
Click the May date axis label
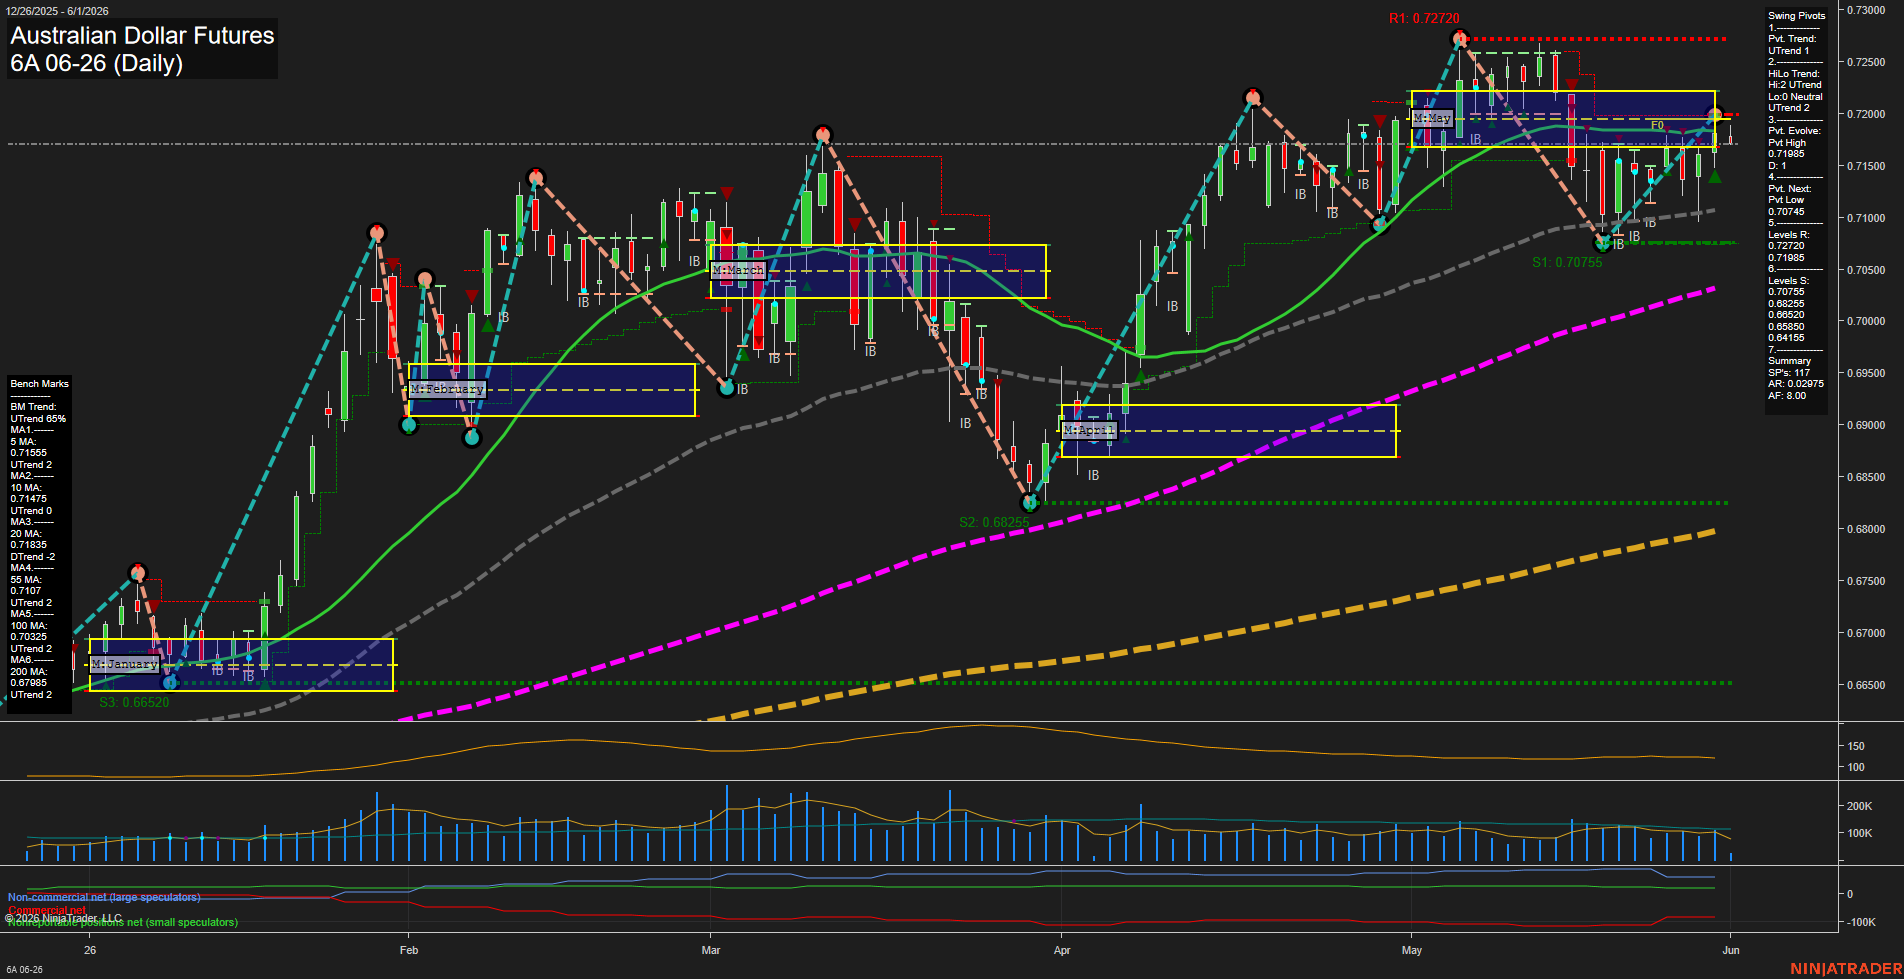tap(1412, 950)
